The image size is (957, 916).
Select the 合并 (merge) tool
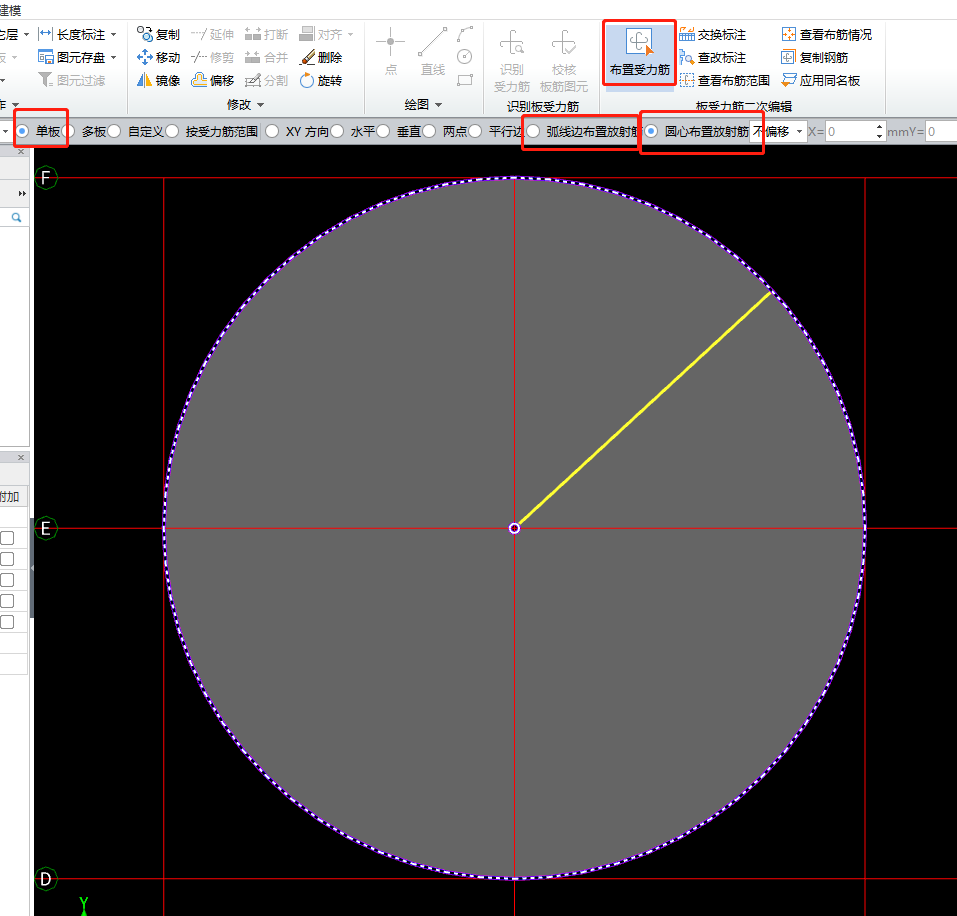[266, 57]
